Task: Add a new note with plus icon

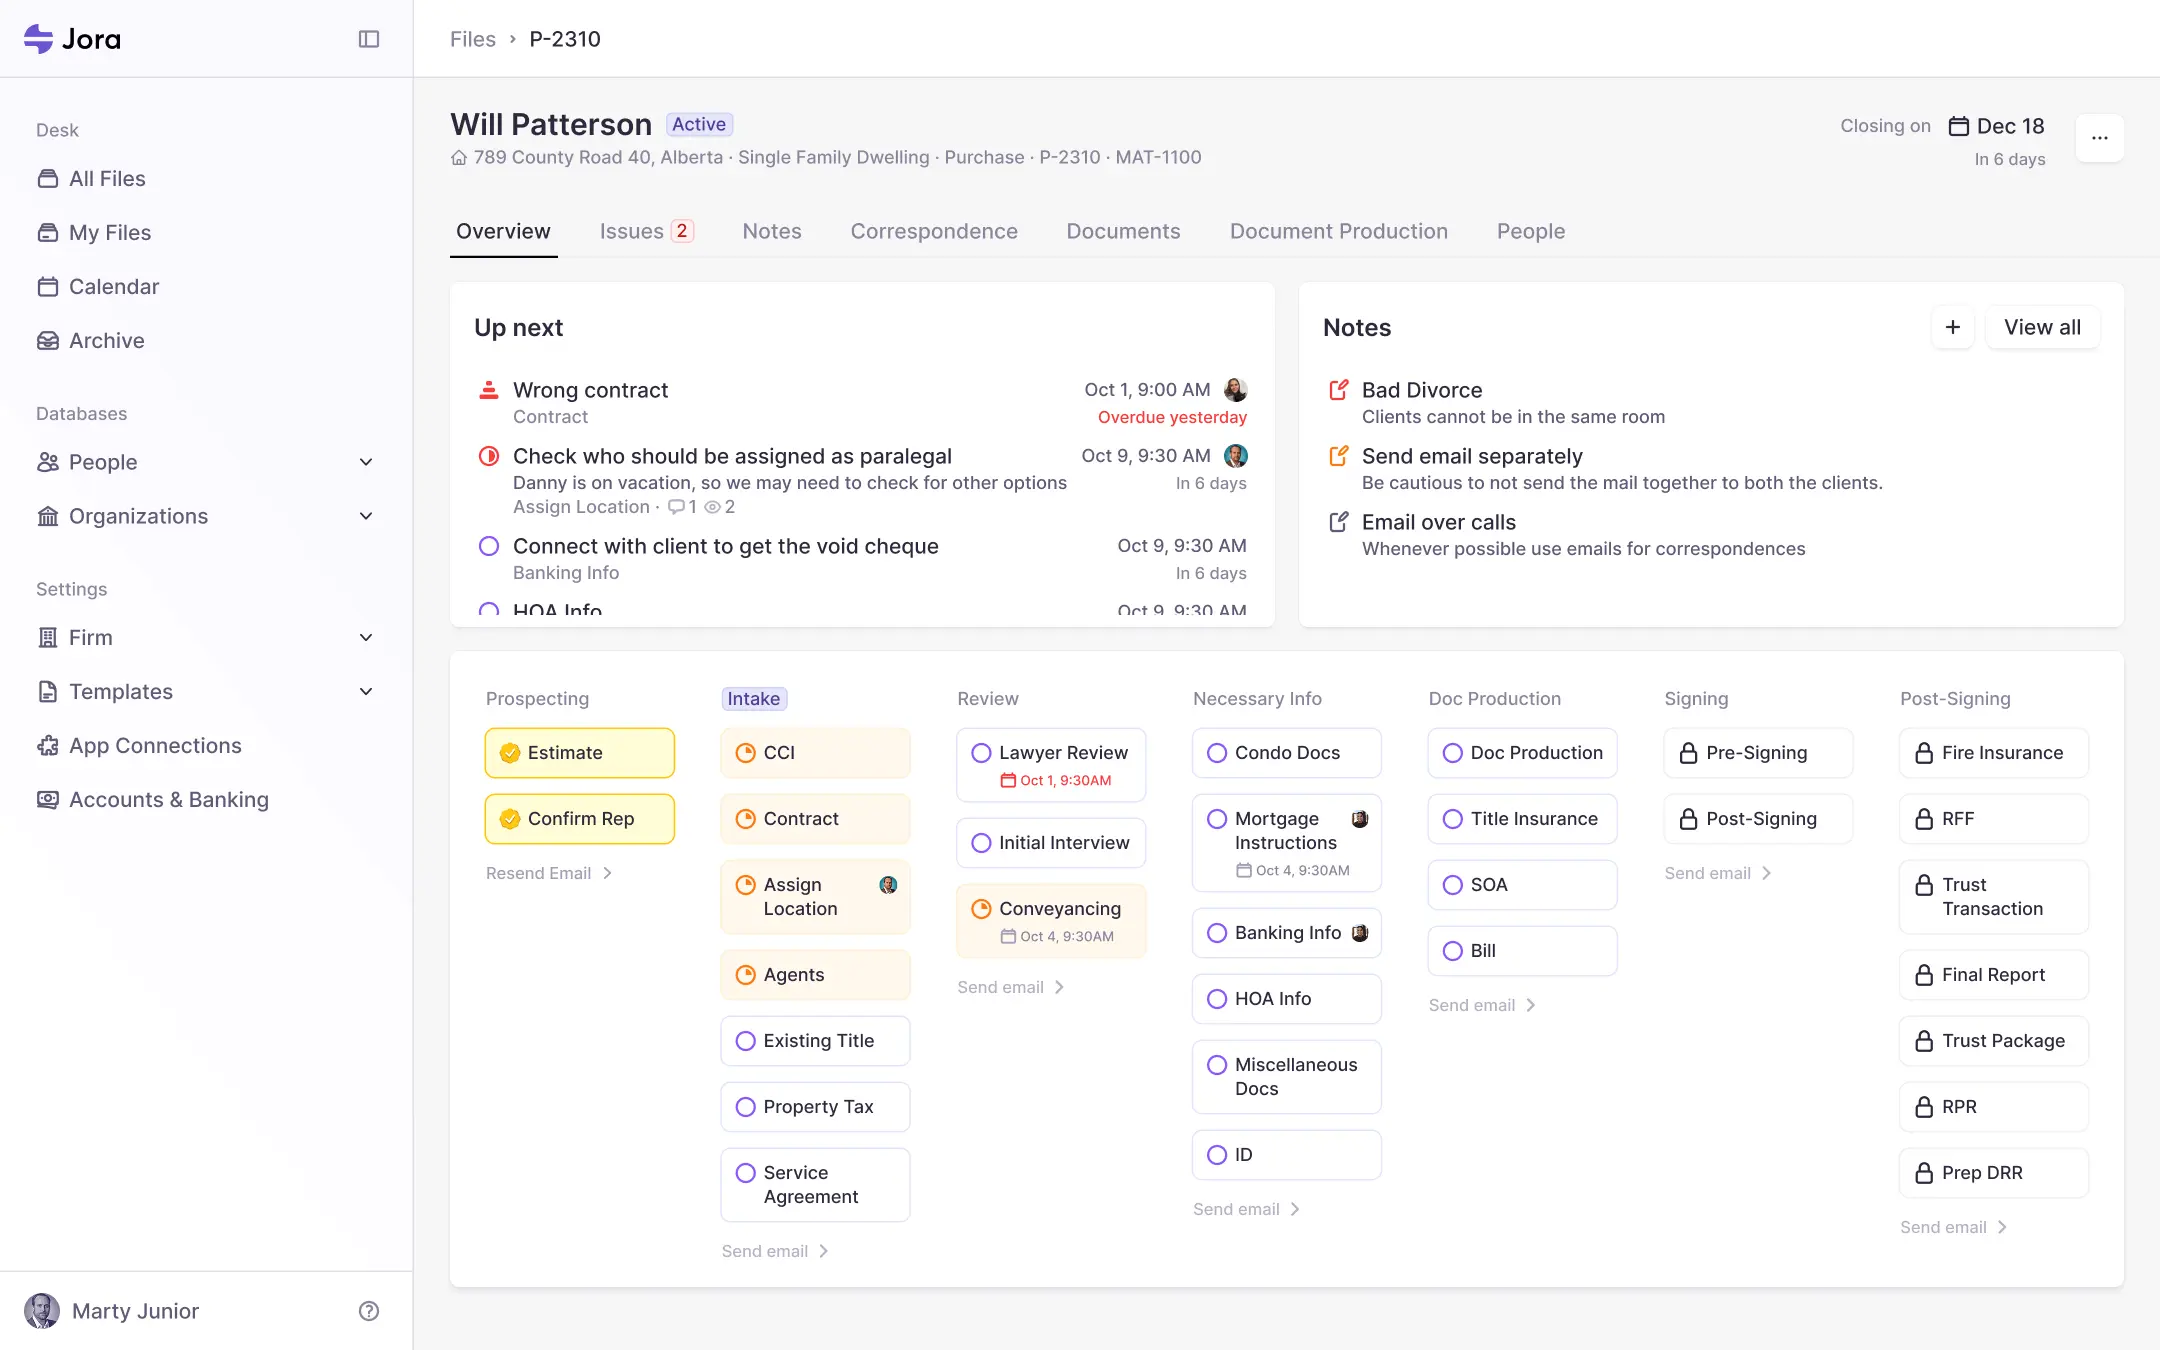Action: coord(1952,328)
